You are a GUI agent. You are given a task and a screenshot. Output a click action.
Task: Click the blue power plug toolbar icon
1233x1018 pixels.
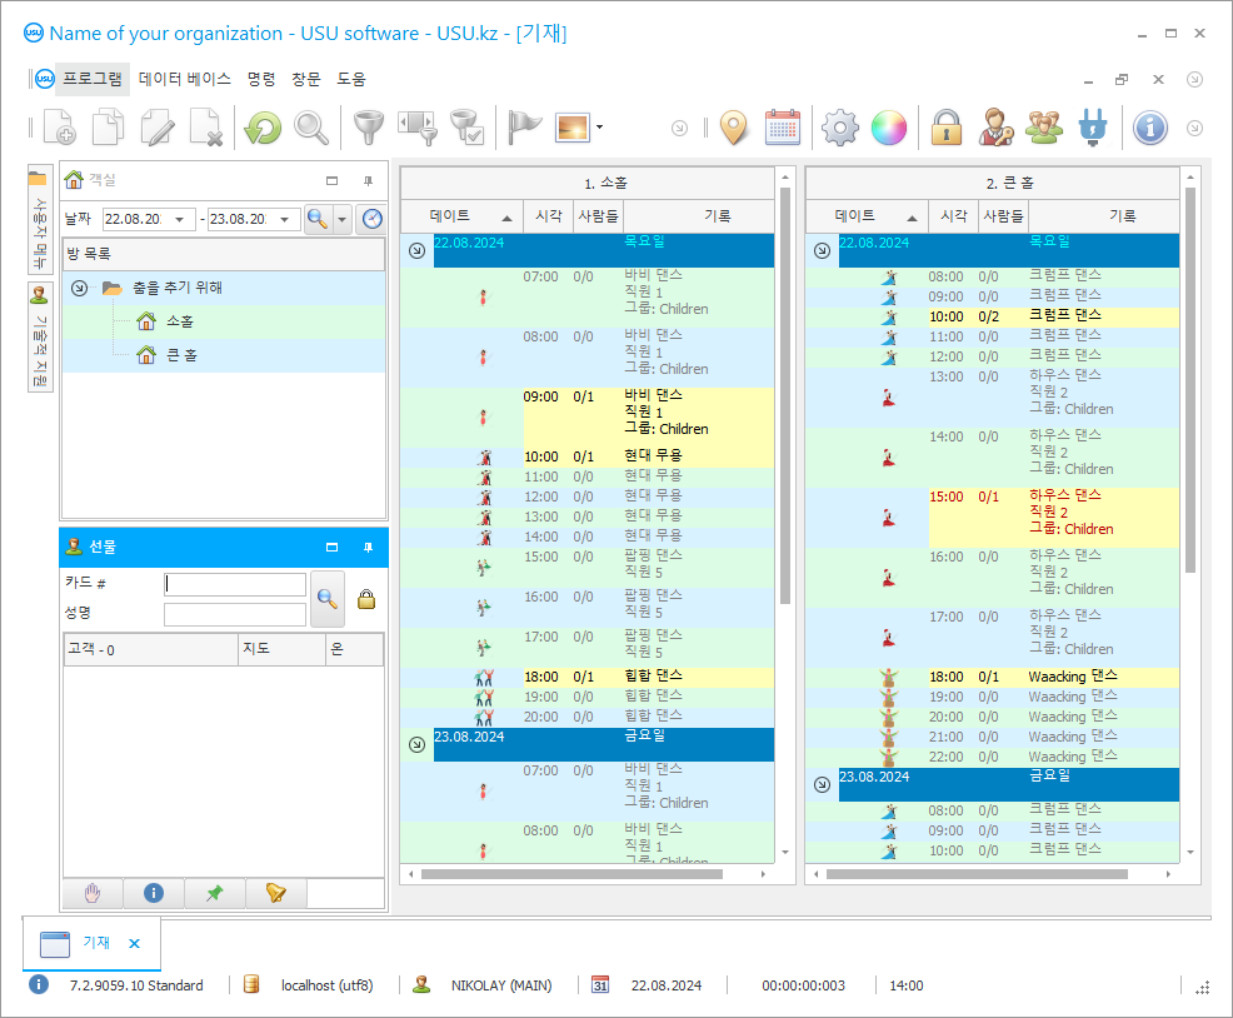[x=1093, y=128]
